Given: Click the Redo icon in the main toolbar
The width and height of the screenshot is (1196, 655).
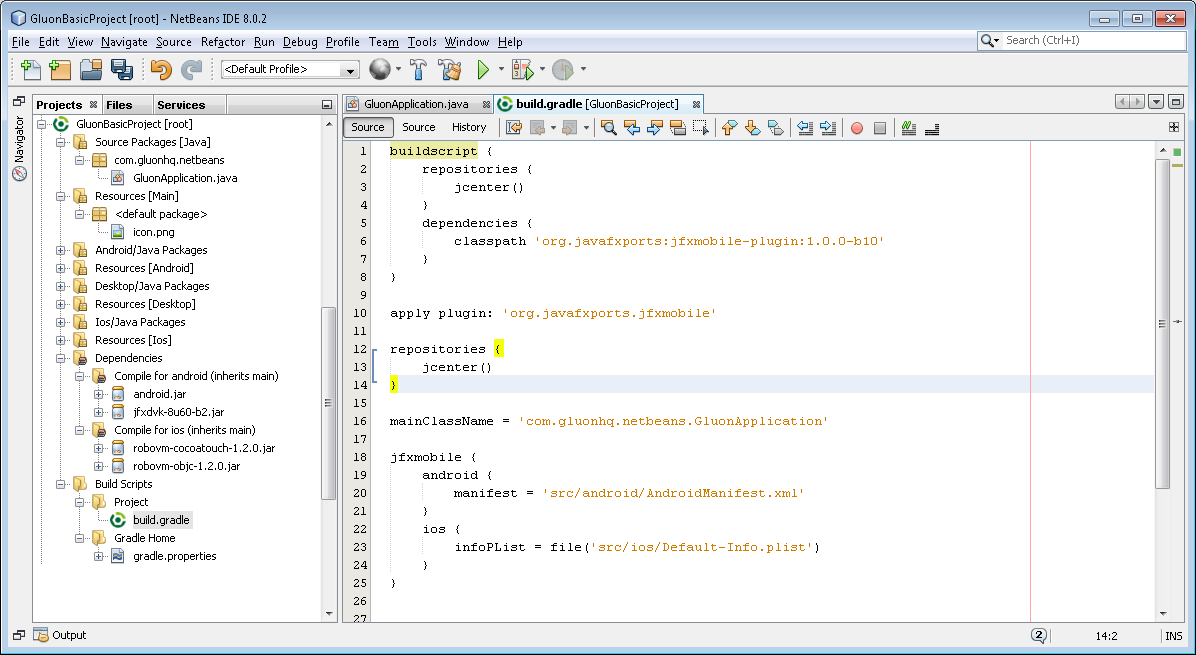Looking at the screenshot, I should pos(191,69).
